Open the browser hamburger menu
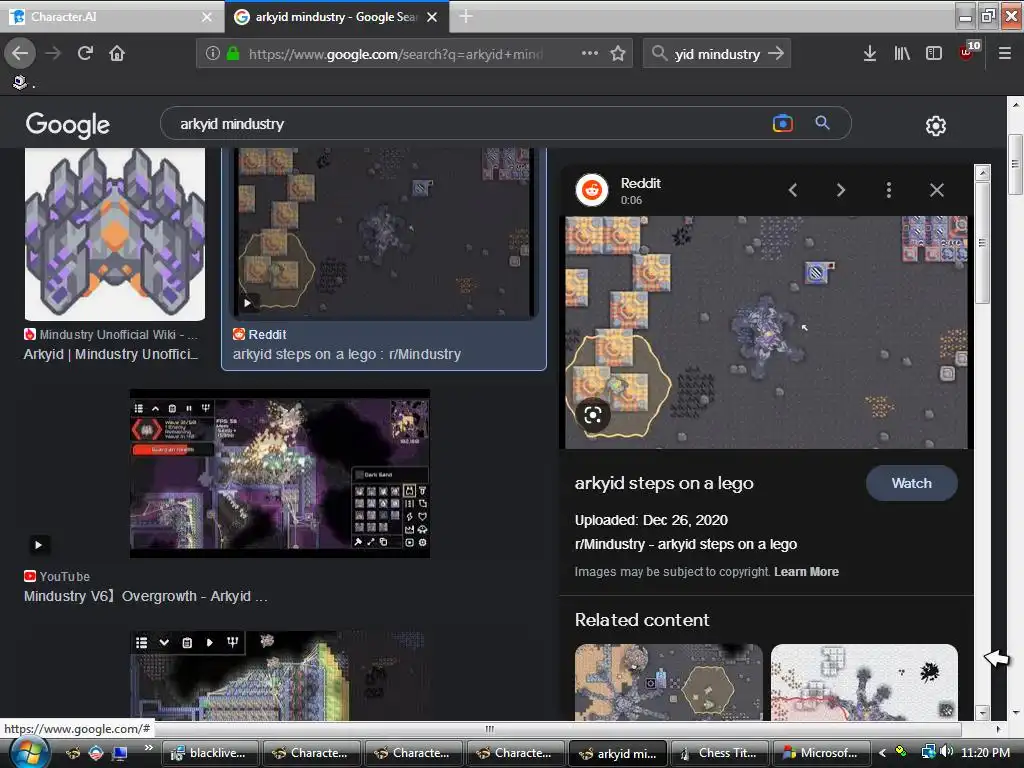This screenshot has height=768, width=1024. [x=1004, y=54]
